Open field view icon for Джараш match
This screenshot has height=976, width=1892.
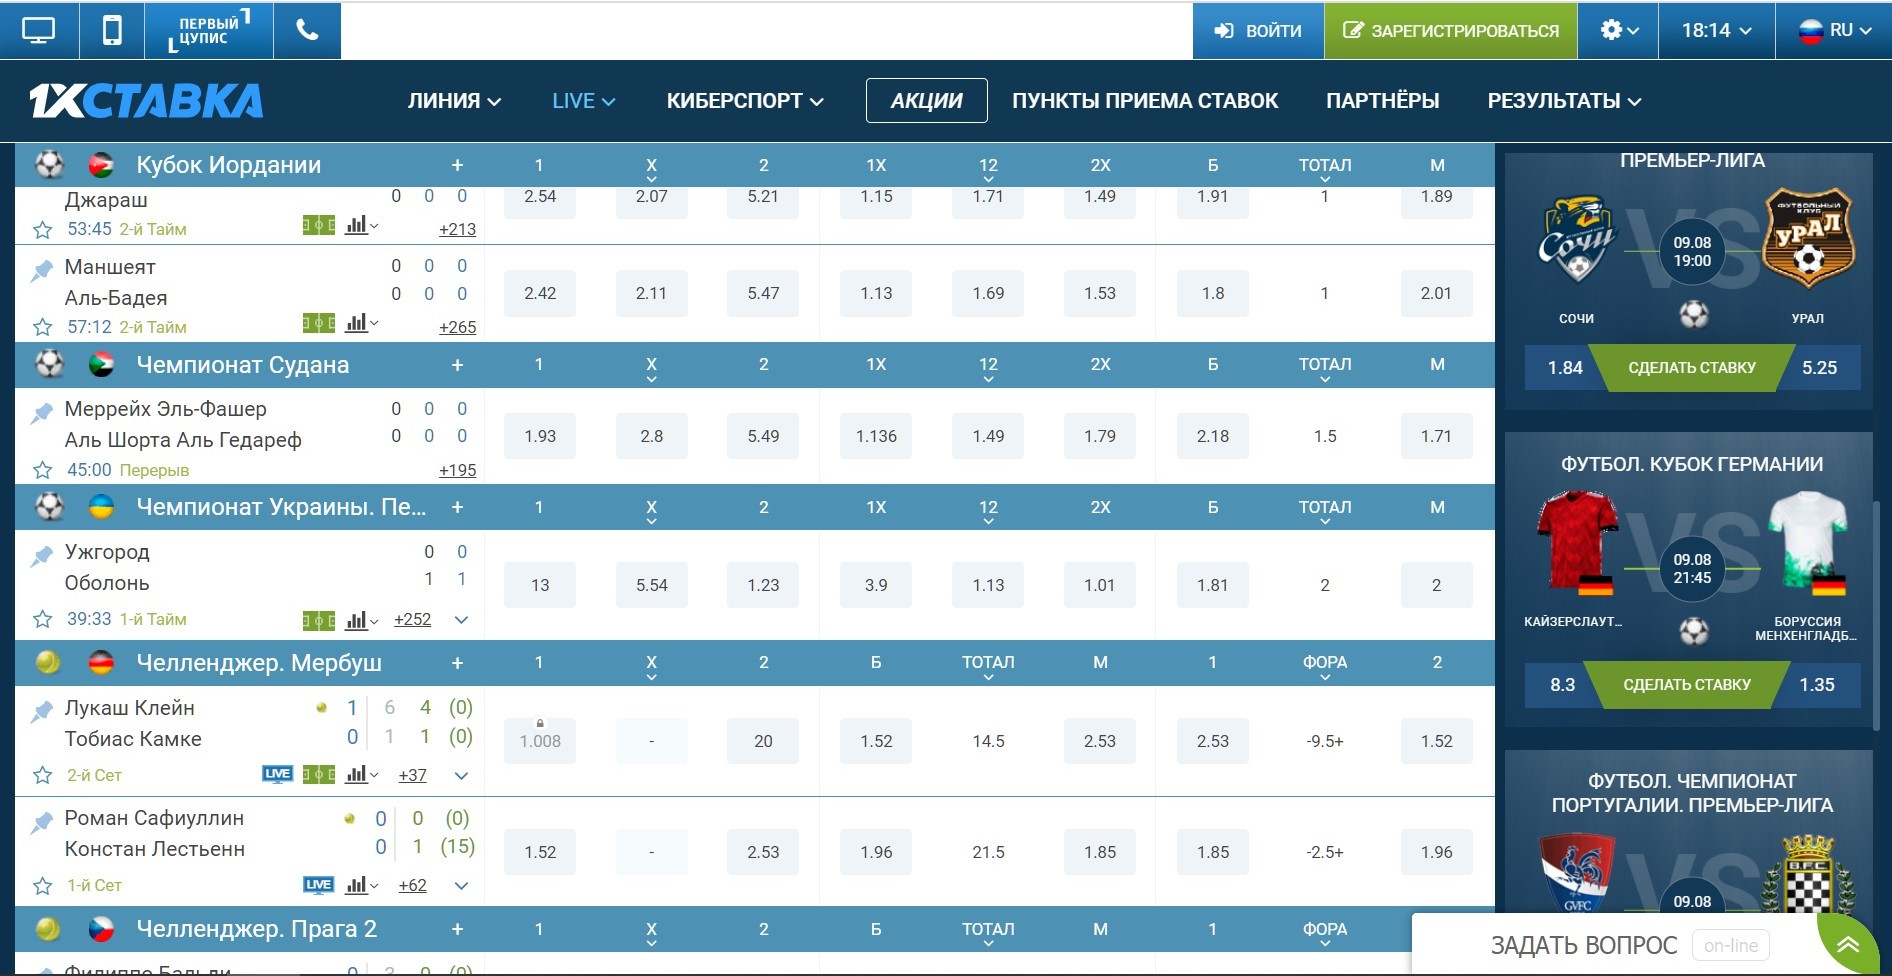319,226
